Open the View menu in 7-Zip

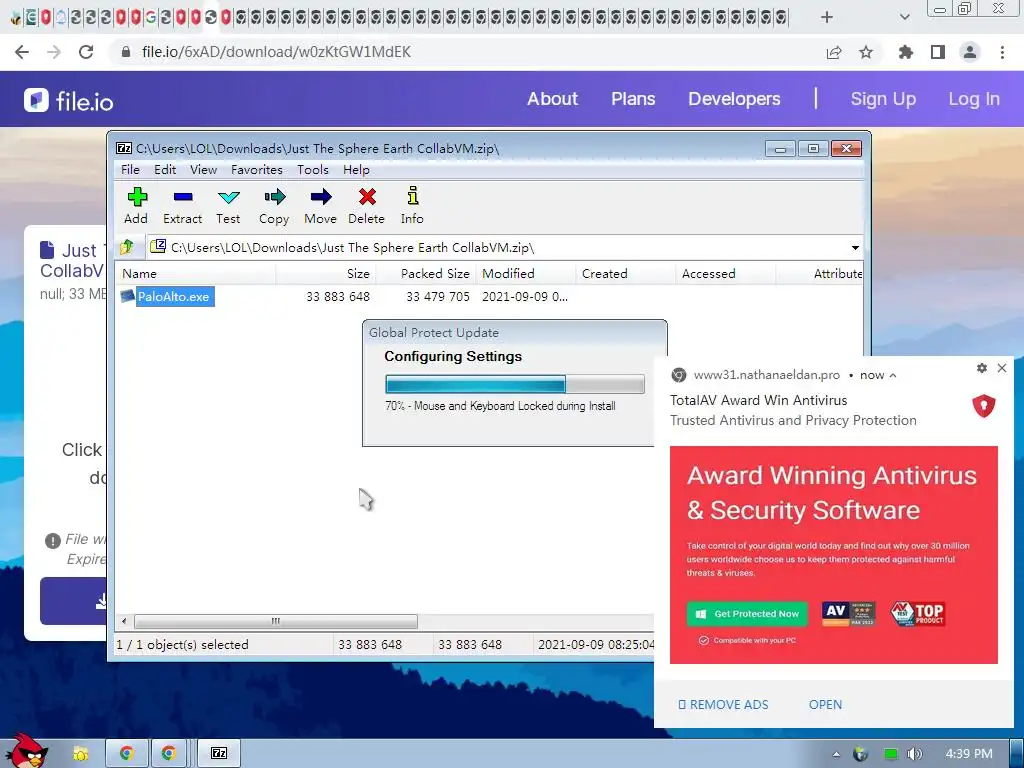(203, 170)
